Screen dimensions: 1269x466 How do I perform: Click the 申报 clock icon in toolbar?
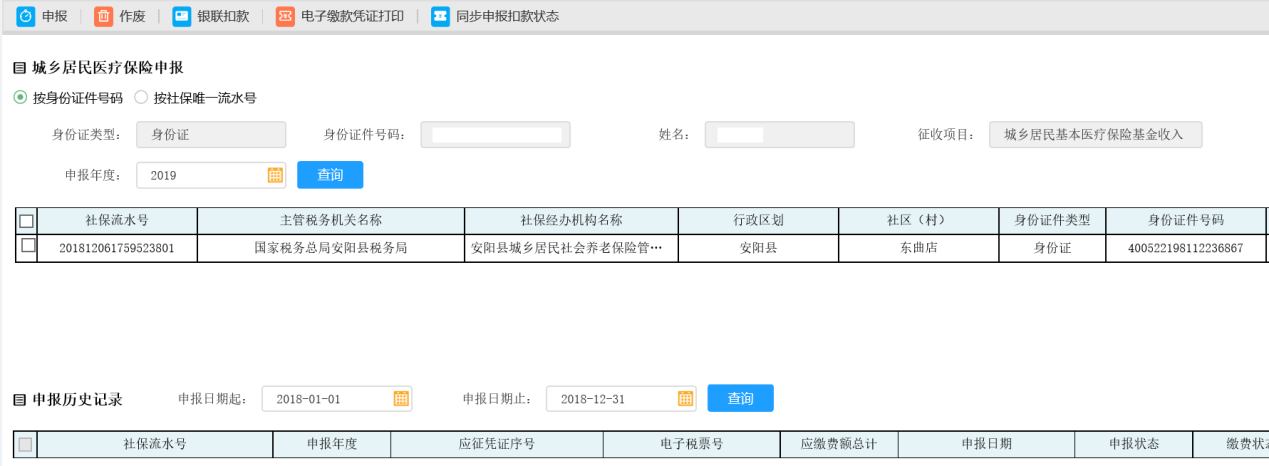pyautogui.click(x=26, y=16)
